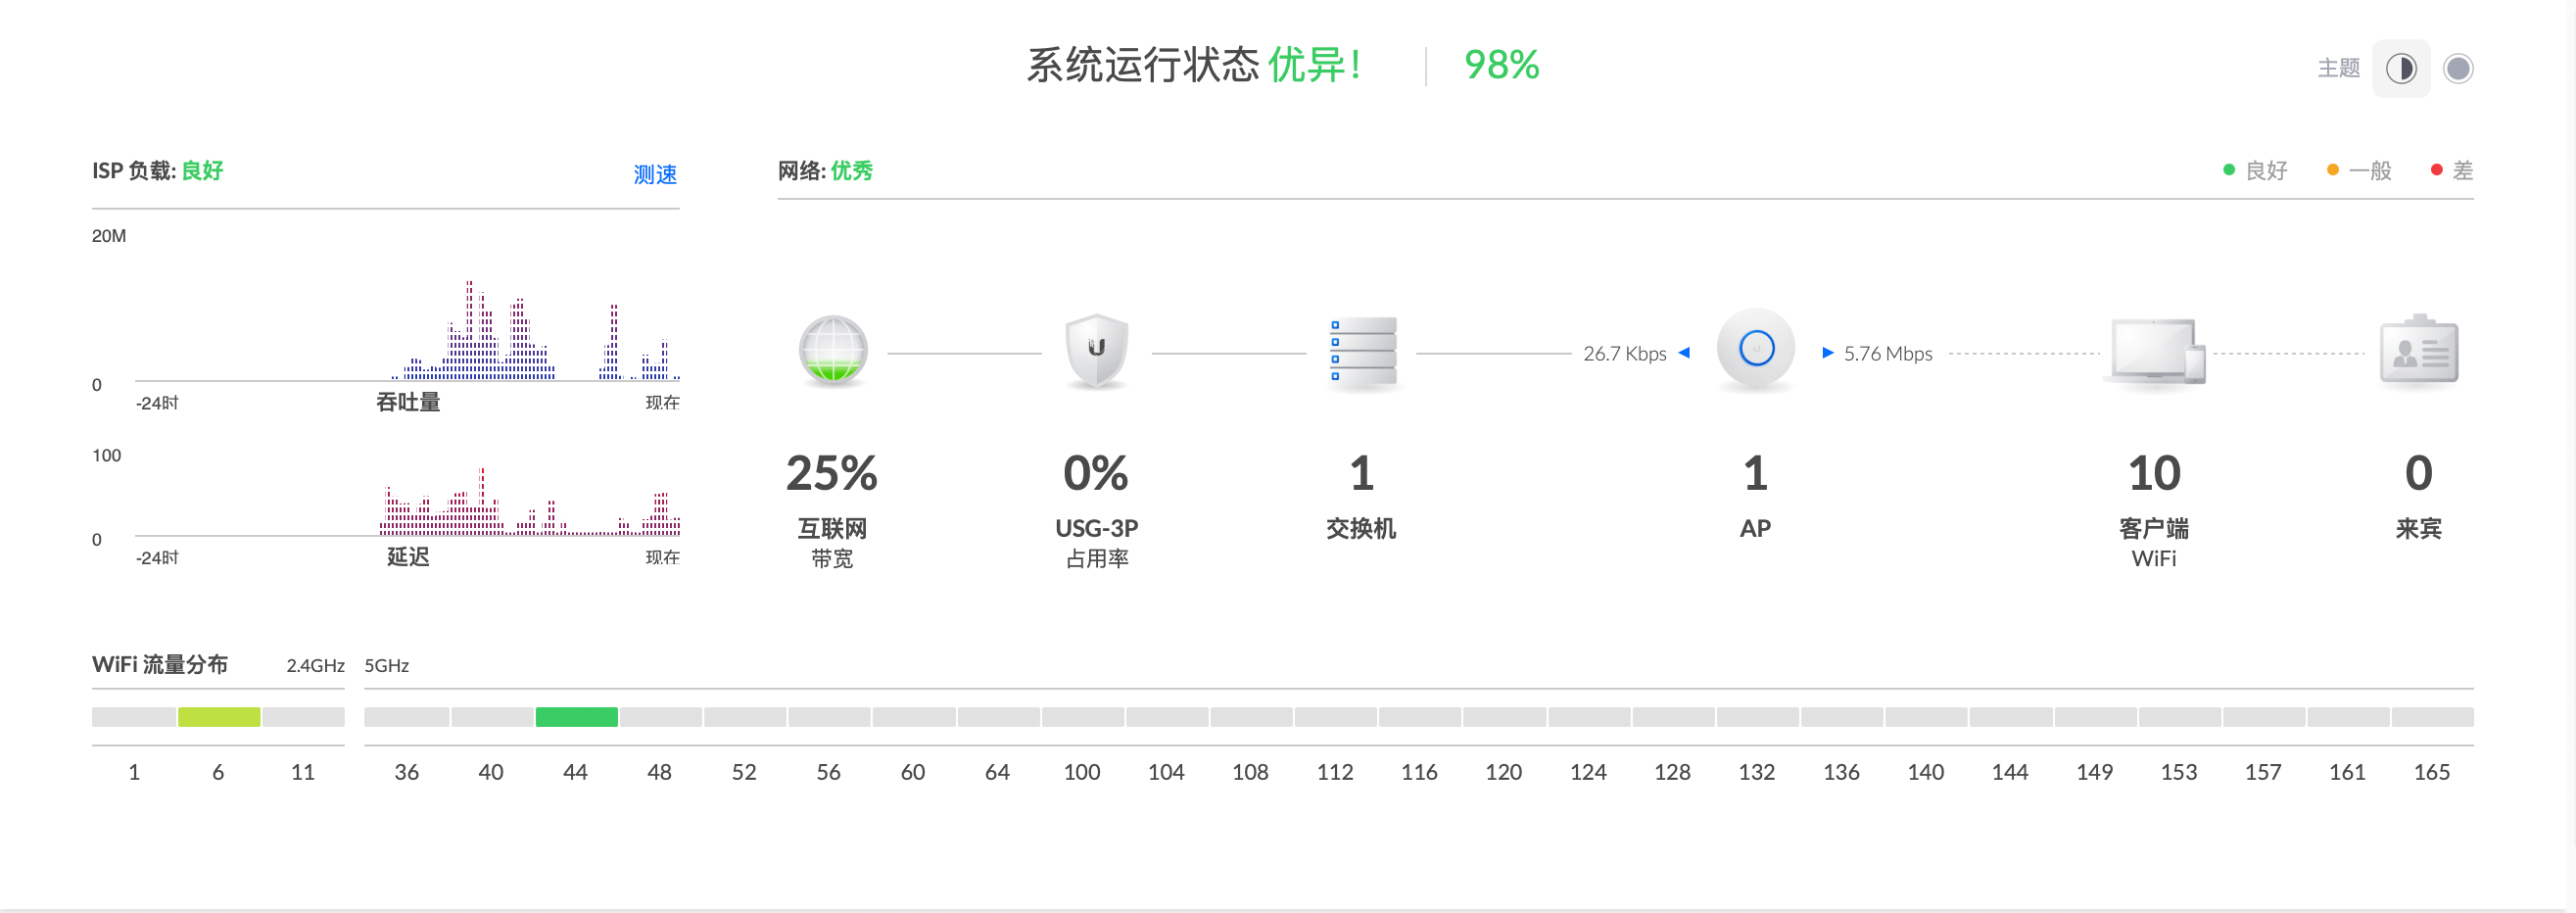Open the switch device icon
Viewport: 2576px width, 913px height.
pyautogui.click(x=1361, y=351)
